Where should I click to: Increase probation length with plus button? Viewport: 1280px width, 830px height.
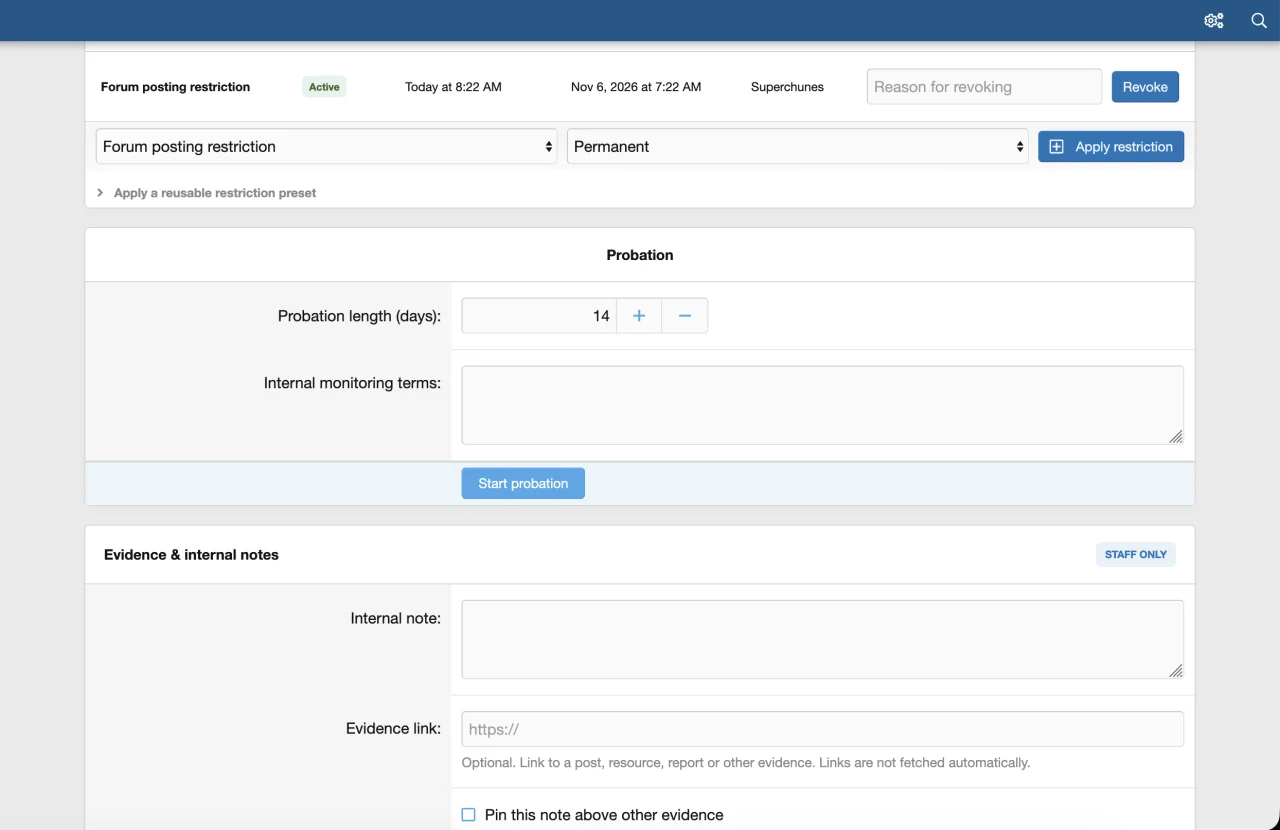(x=639, y=316)
